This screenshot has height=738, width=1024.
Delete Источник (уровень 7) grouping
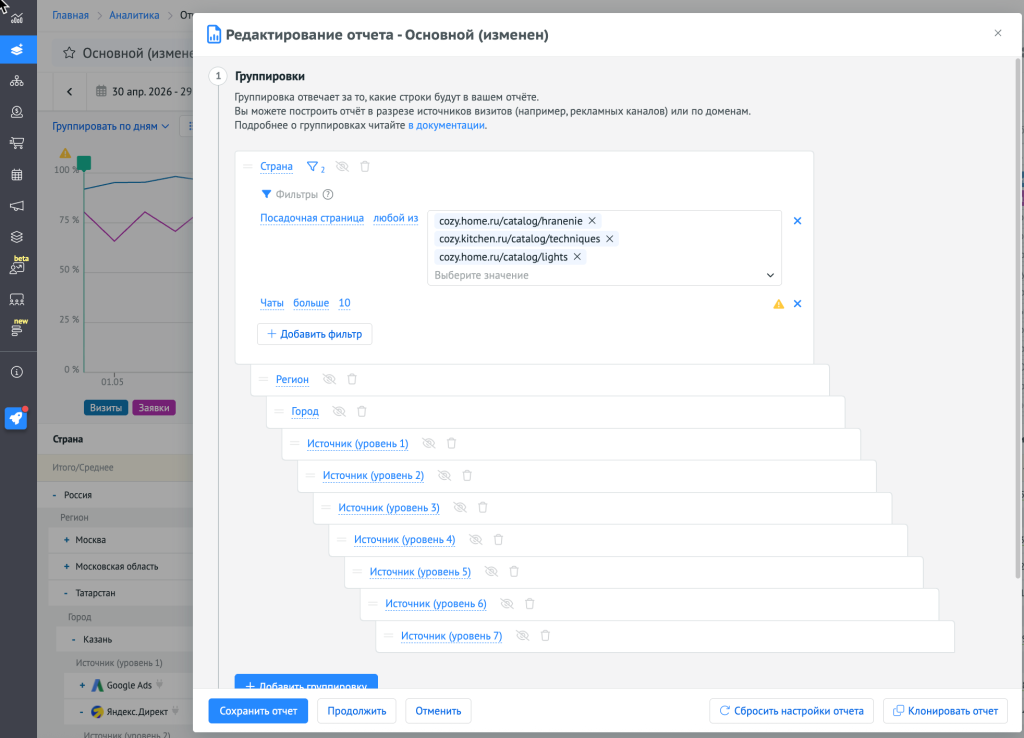(x=545, y=635)
